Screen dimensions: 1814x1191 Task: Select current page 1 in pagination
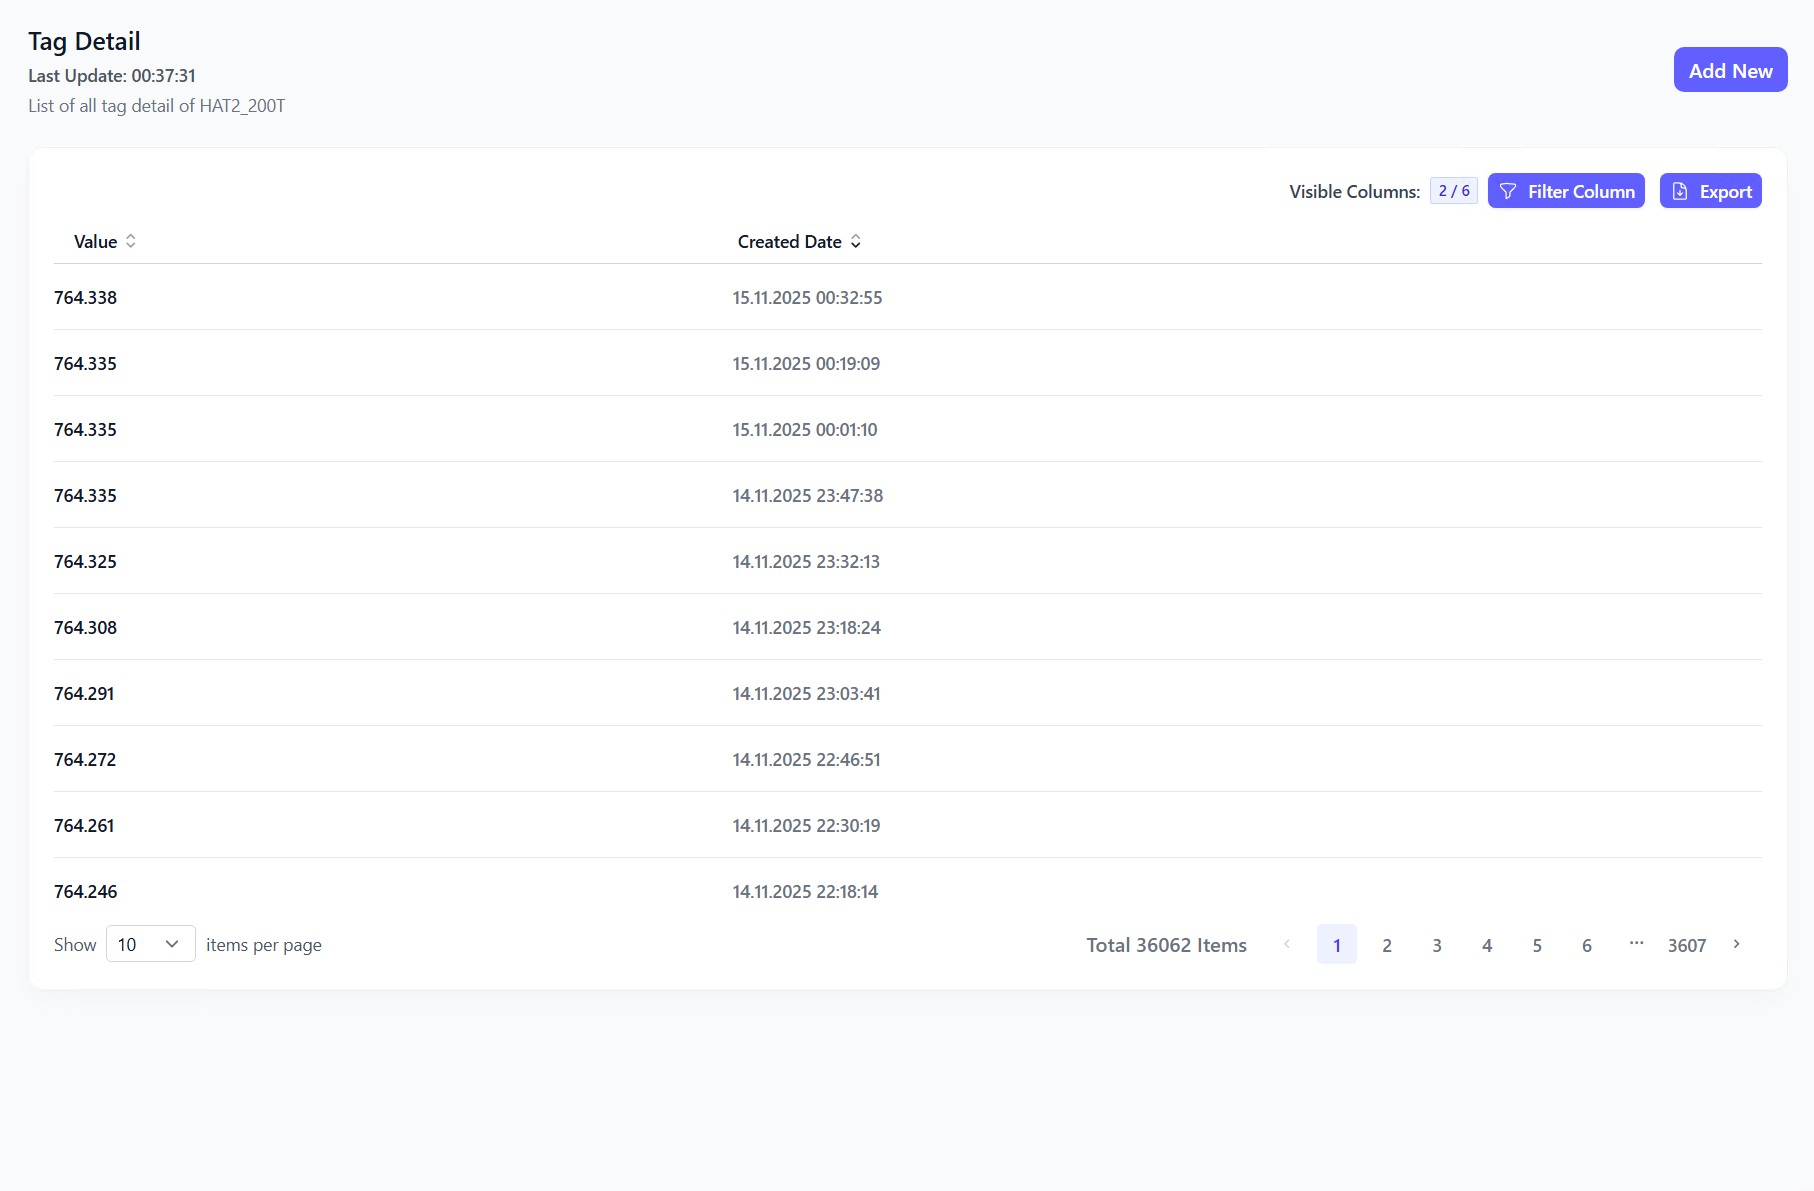tap(1337, 945)
